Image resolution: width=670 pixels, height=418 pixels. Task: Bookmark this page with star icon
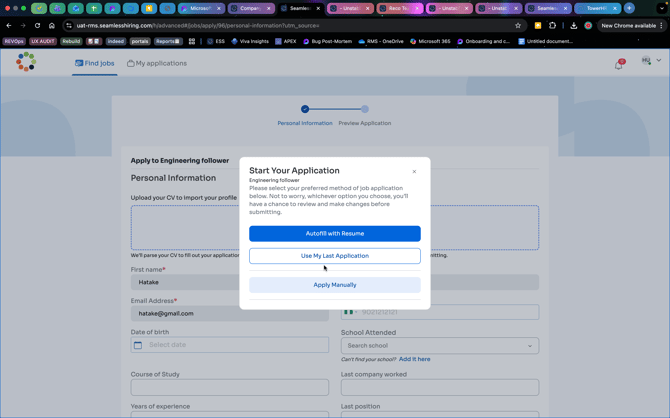click(x=518, y=26)
